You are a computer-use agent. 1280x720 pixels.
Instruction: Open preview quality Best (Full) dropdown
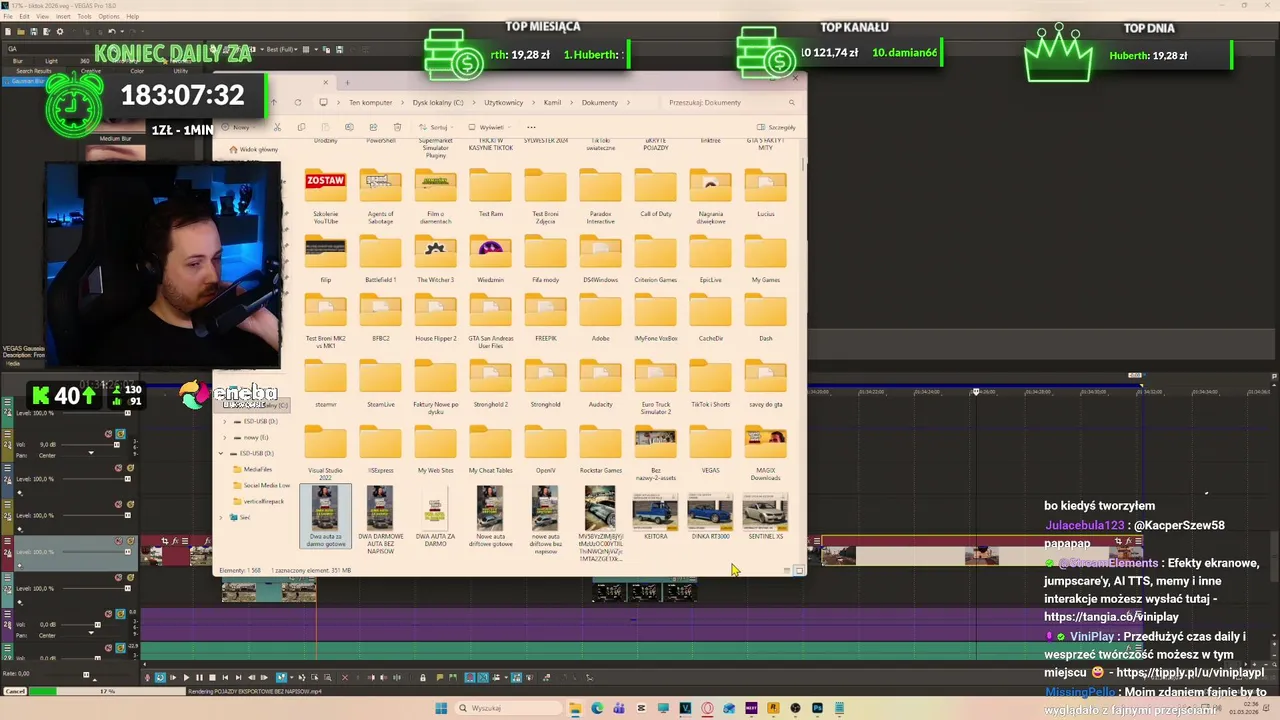284,49
